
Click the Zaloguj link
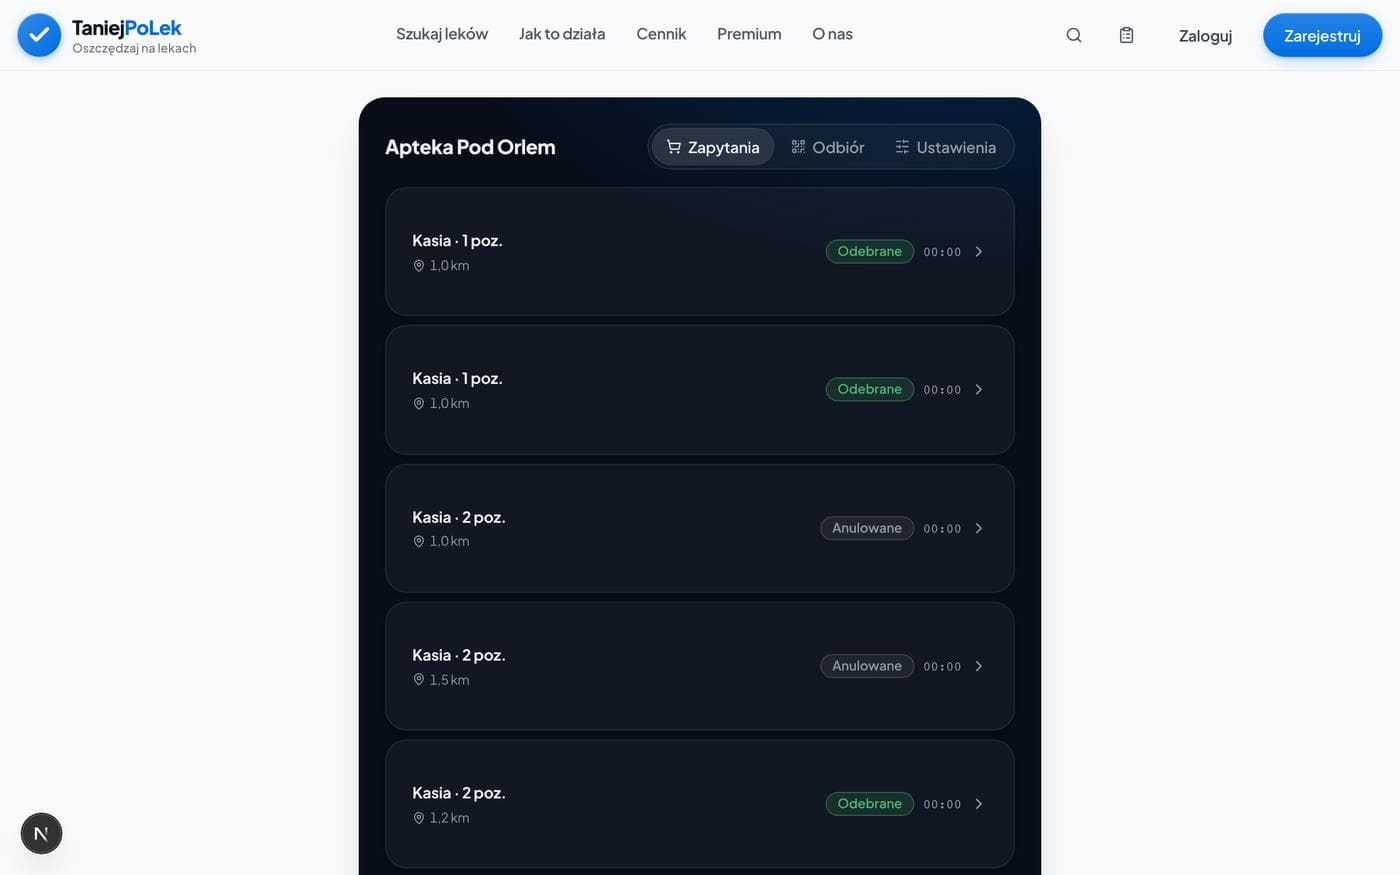[x=1205, y=36]
